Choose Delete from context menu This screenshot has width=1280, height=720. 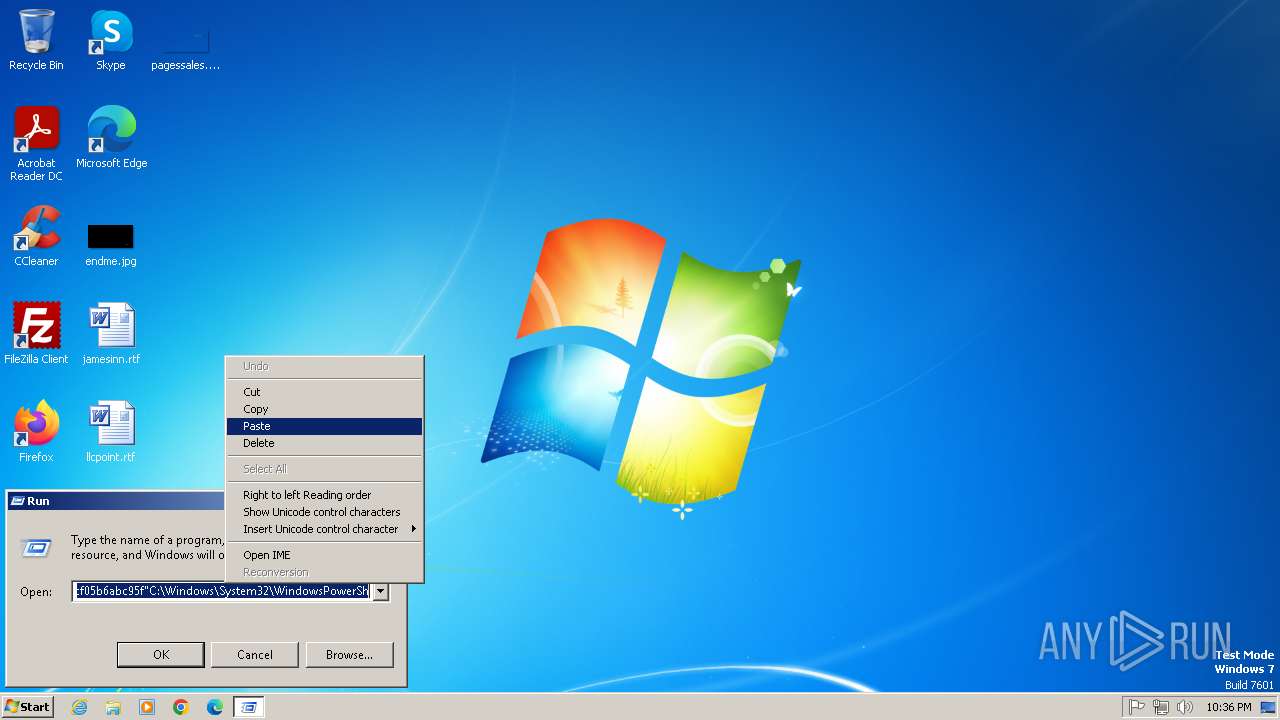click(324, 443)
